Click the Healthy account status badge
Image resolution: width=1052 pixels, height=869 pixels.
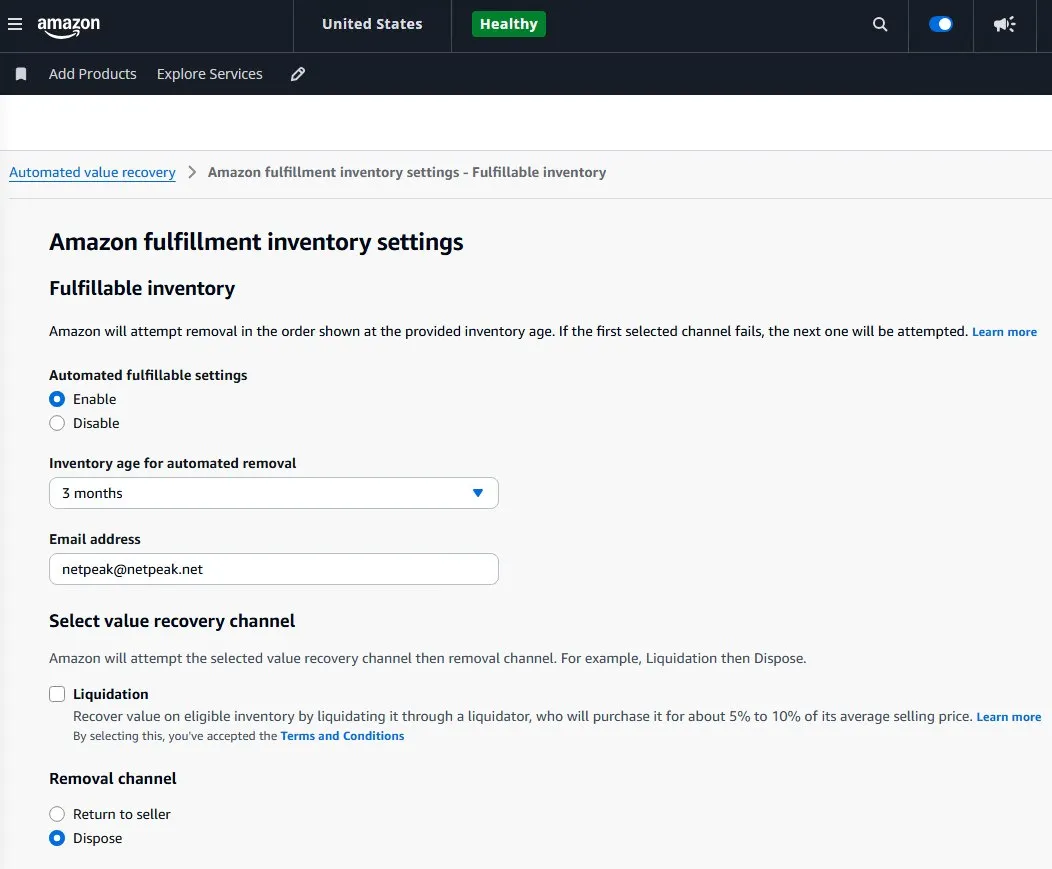click(509, 24)
